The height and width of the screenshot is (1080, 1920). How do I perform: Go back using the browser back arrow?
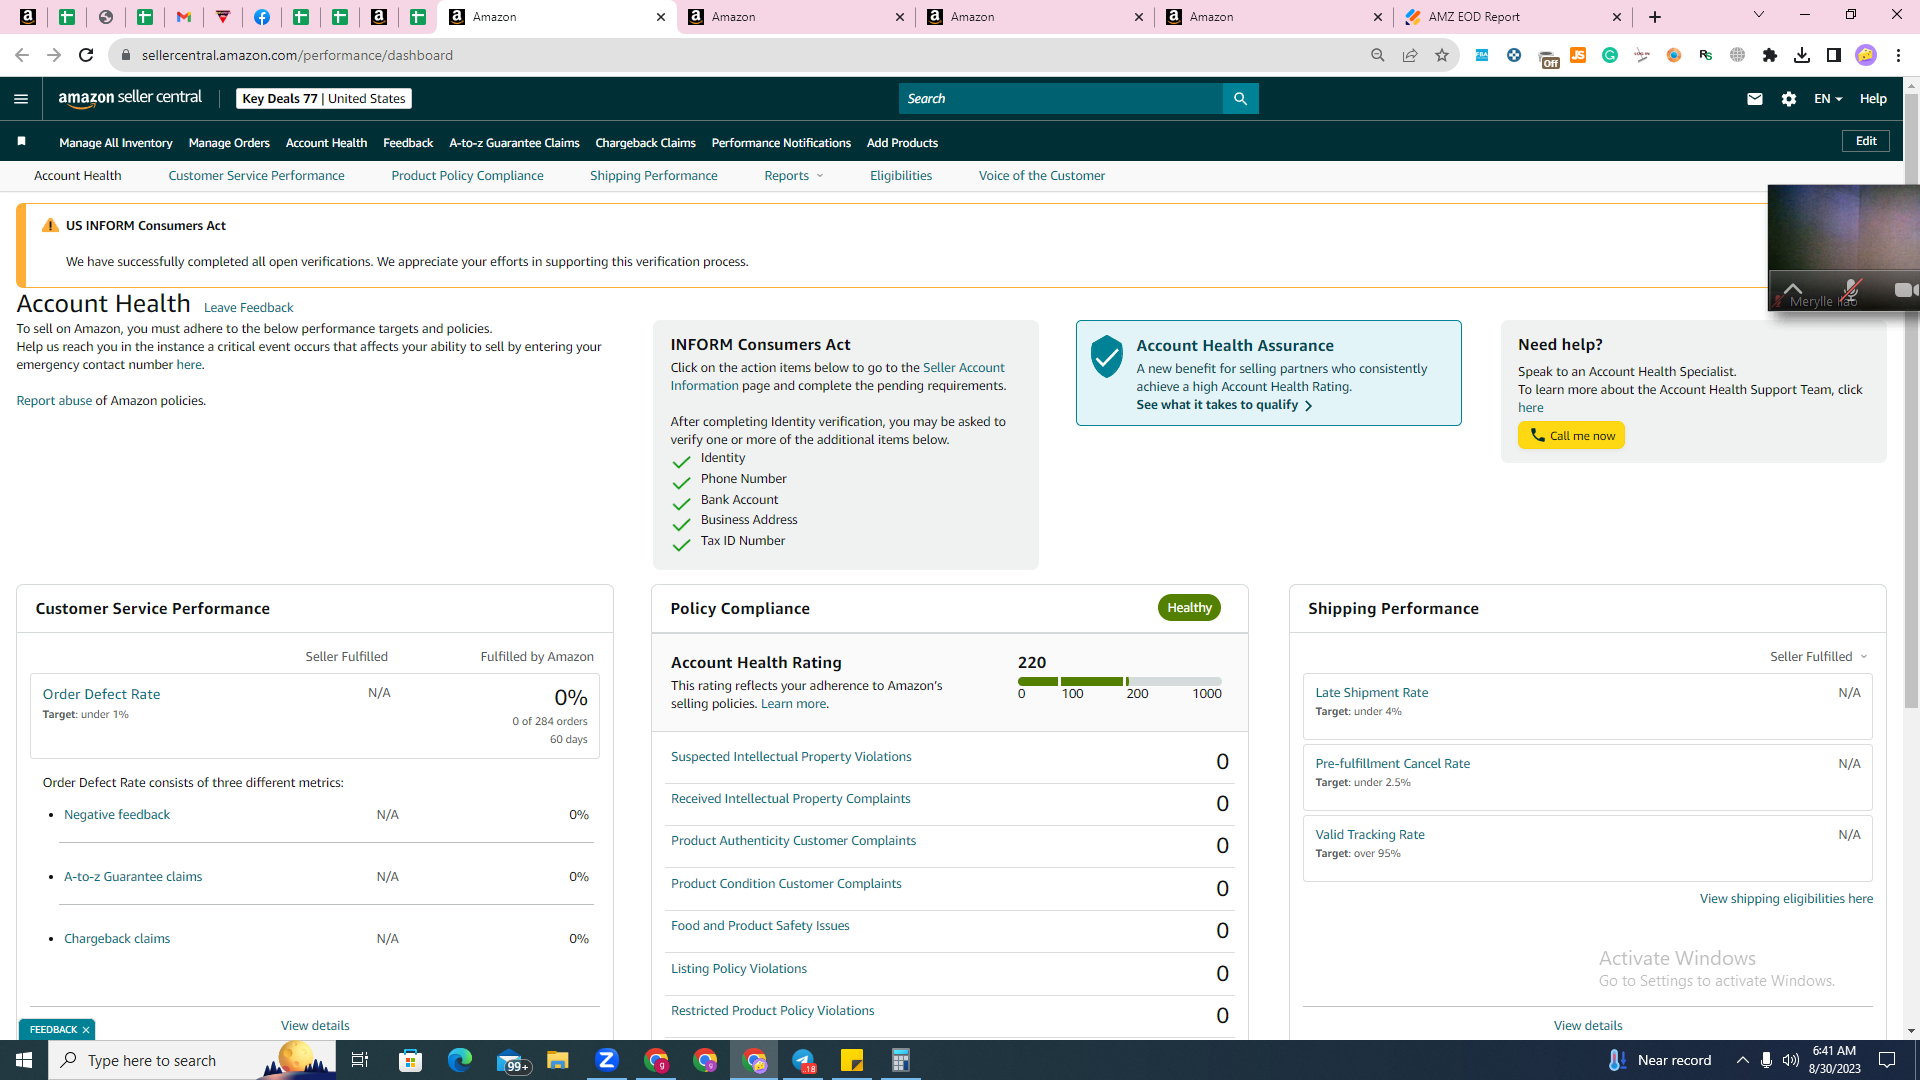point(21,55)
